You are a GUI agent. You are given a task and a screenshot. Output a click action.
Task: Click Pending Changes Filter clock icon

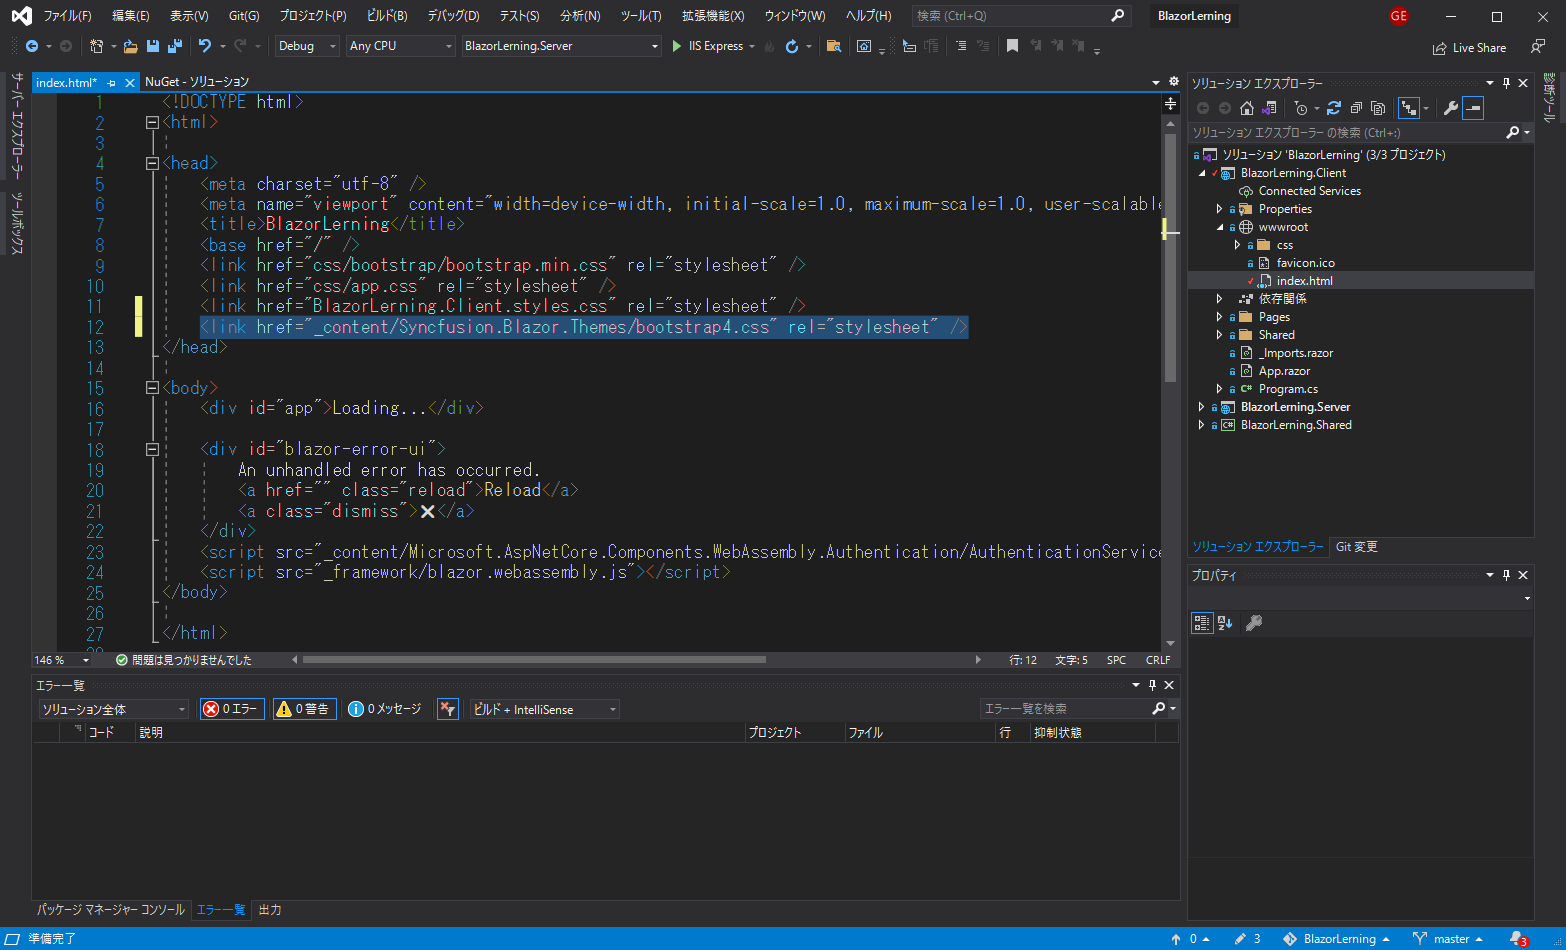point(1301,108)
